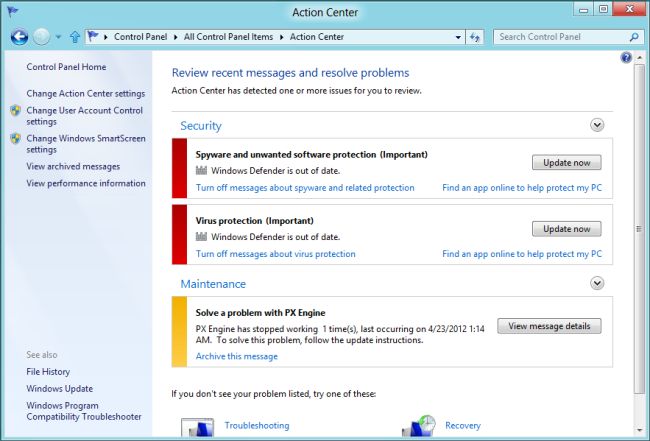This screenshot has width=650, height=441.
Task: Click the scrollbar up arrow
Action: 639,57
